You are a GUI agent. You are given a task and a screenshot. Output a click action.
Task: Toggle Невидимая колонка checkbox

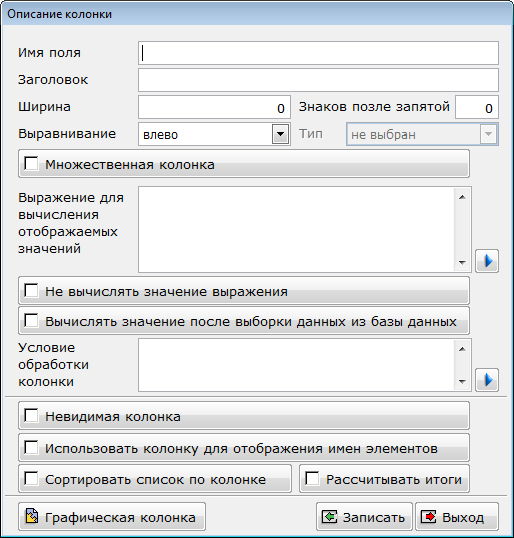[31, 416]
